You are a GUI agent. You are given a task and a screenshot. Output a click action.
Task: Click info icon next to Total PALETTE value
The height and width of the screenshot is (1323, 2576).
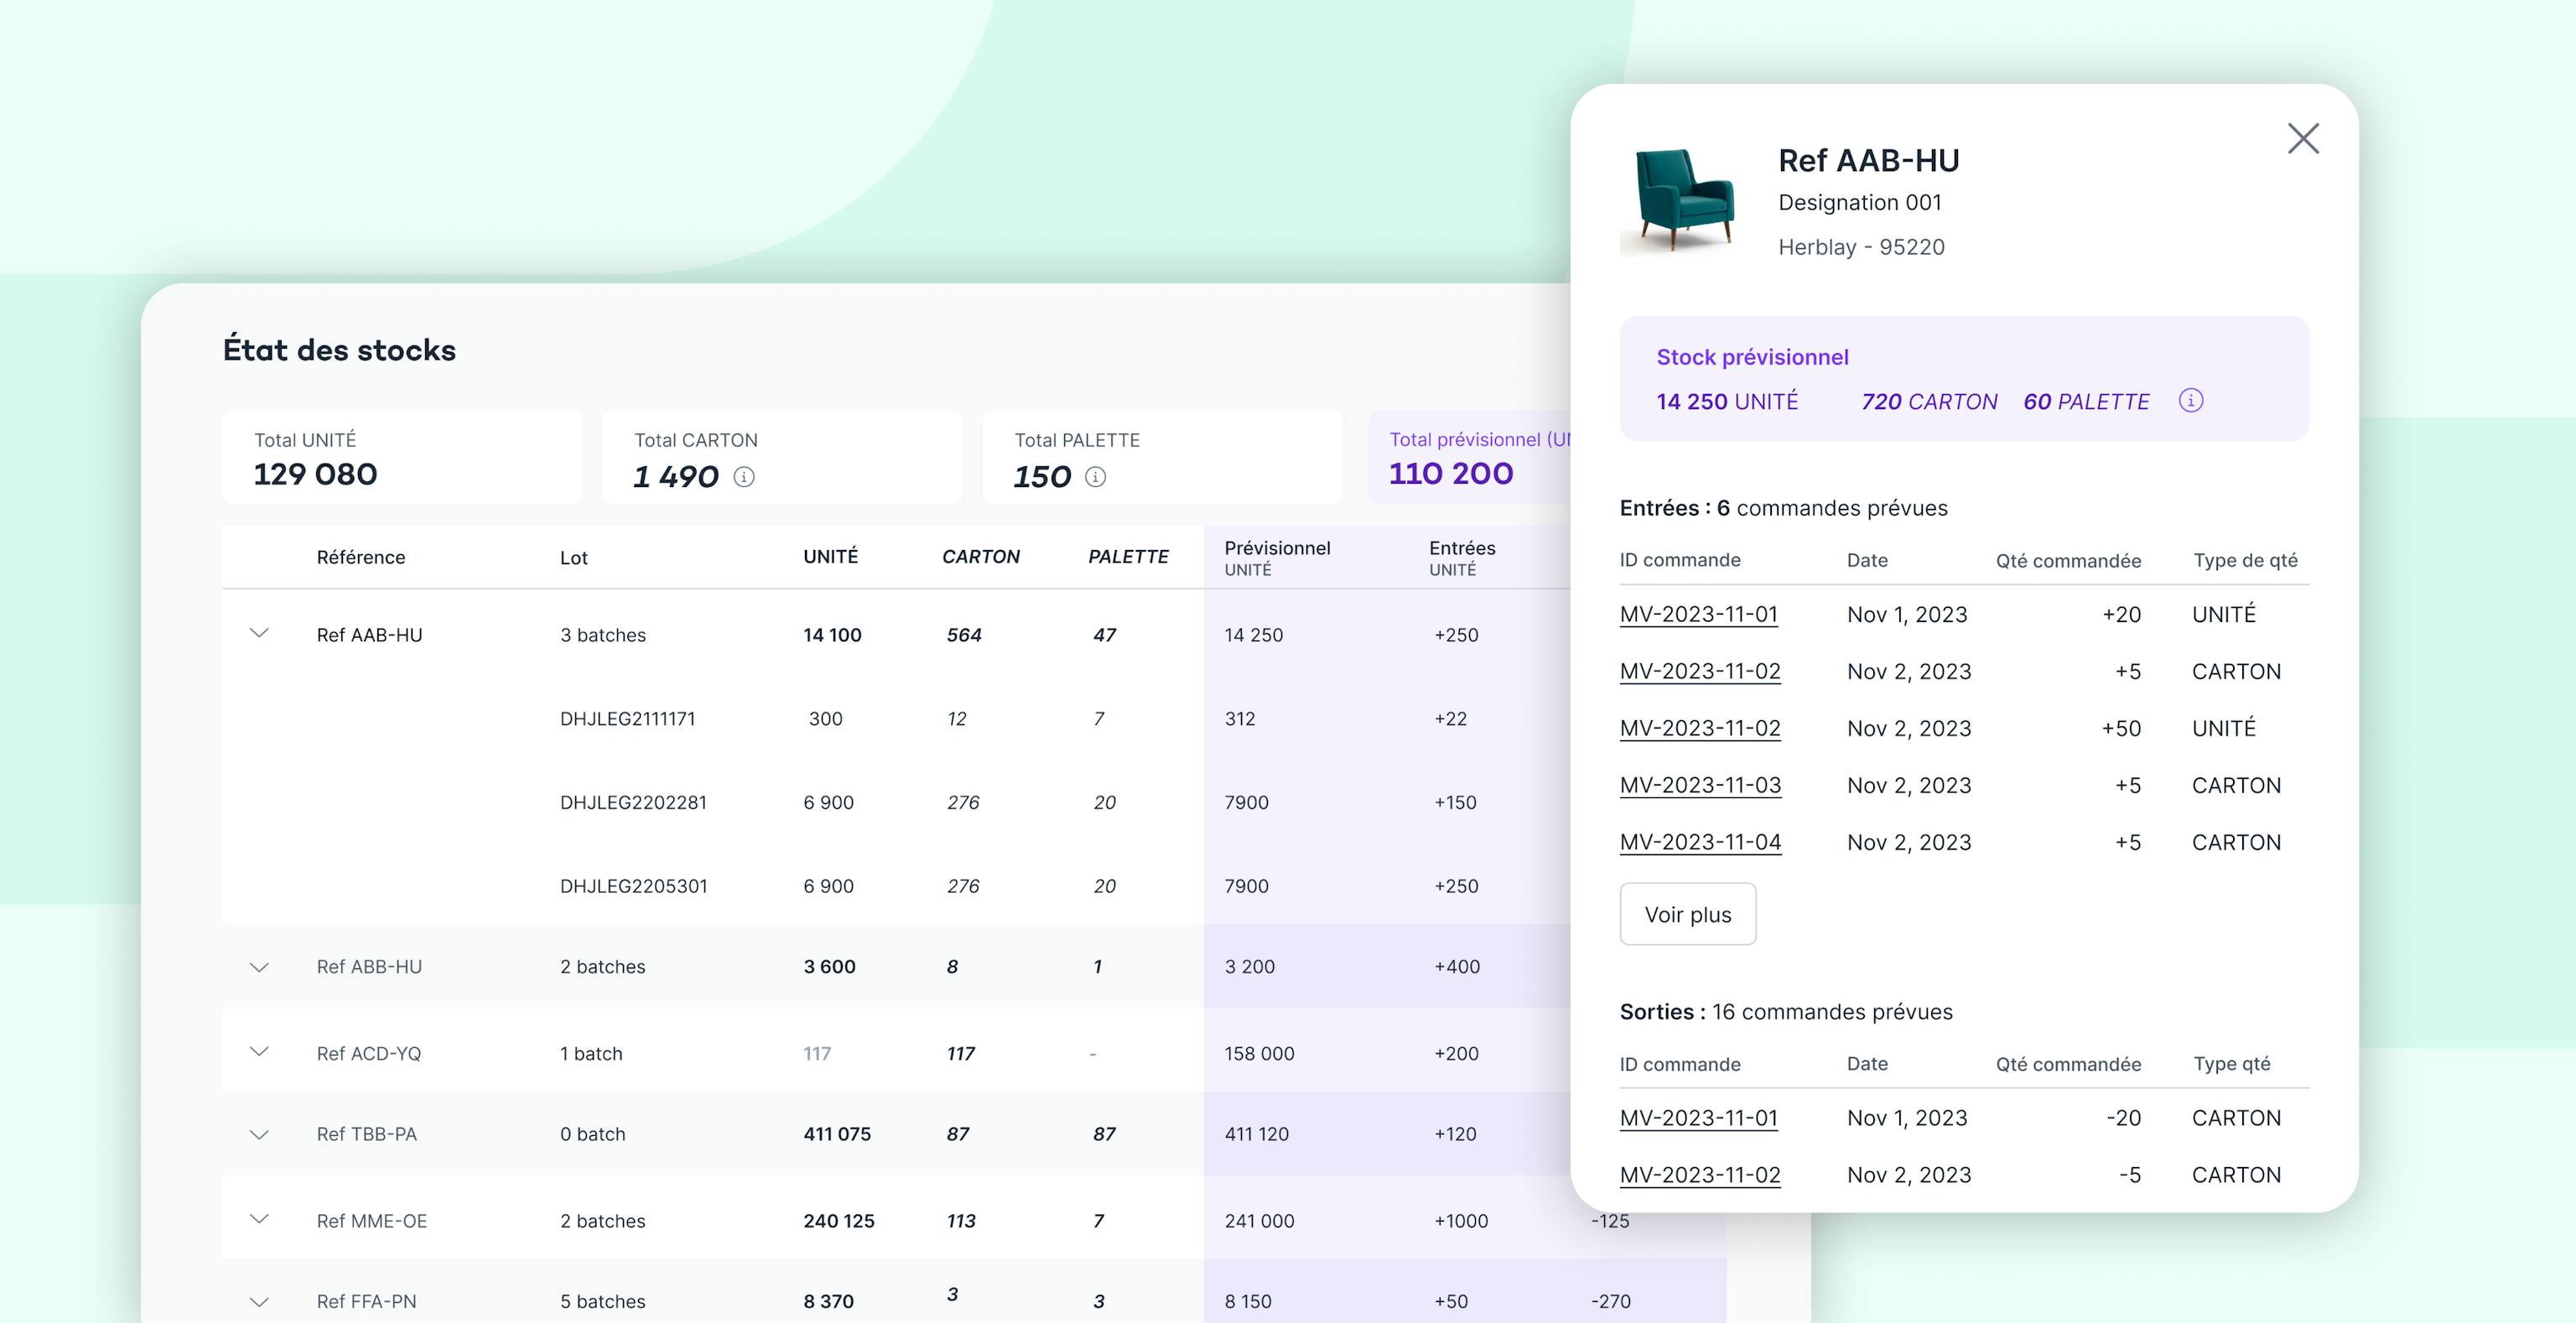tap(1095, 477)
